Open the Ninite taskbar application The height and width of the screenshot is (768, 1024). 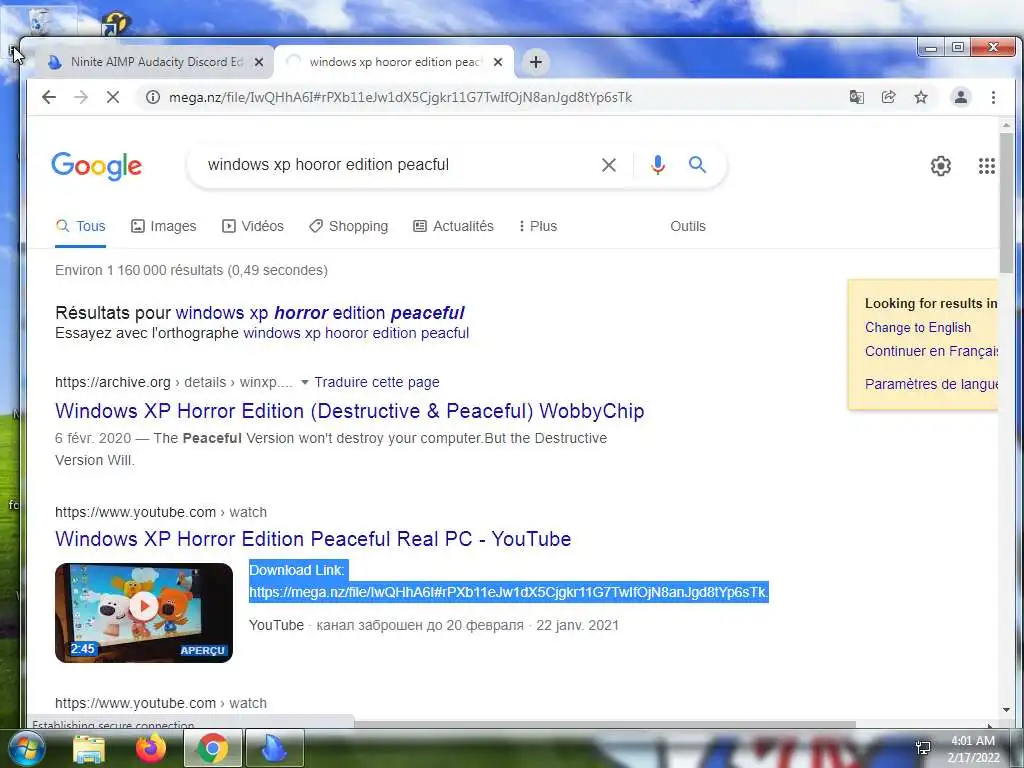[274, 748]
